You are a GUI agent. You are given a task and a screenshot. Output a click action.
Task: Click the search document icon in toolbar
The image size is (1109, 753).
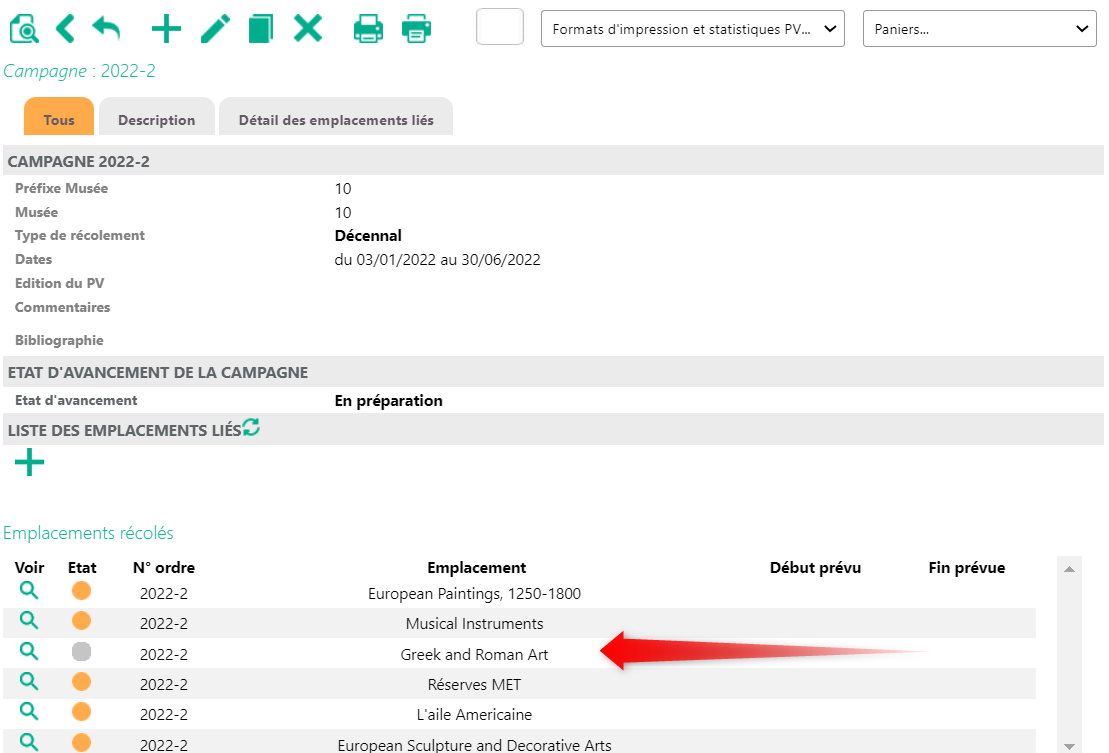click(24, 29)
